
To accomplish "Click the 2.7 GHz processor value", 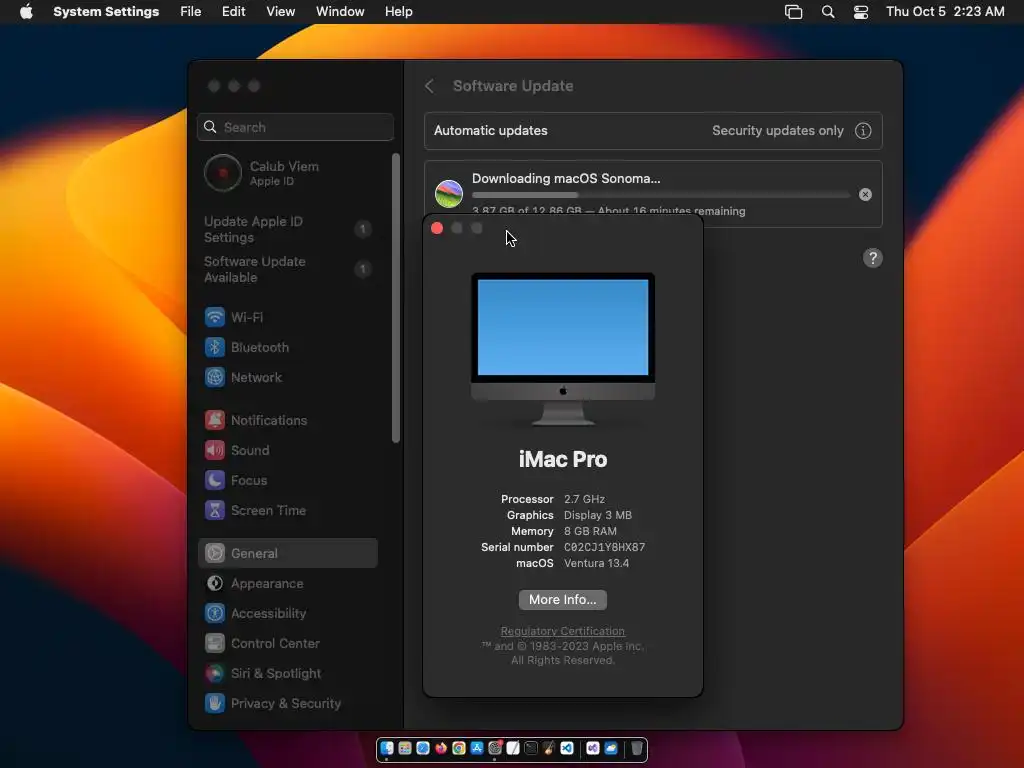I will pos(584,499).
